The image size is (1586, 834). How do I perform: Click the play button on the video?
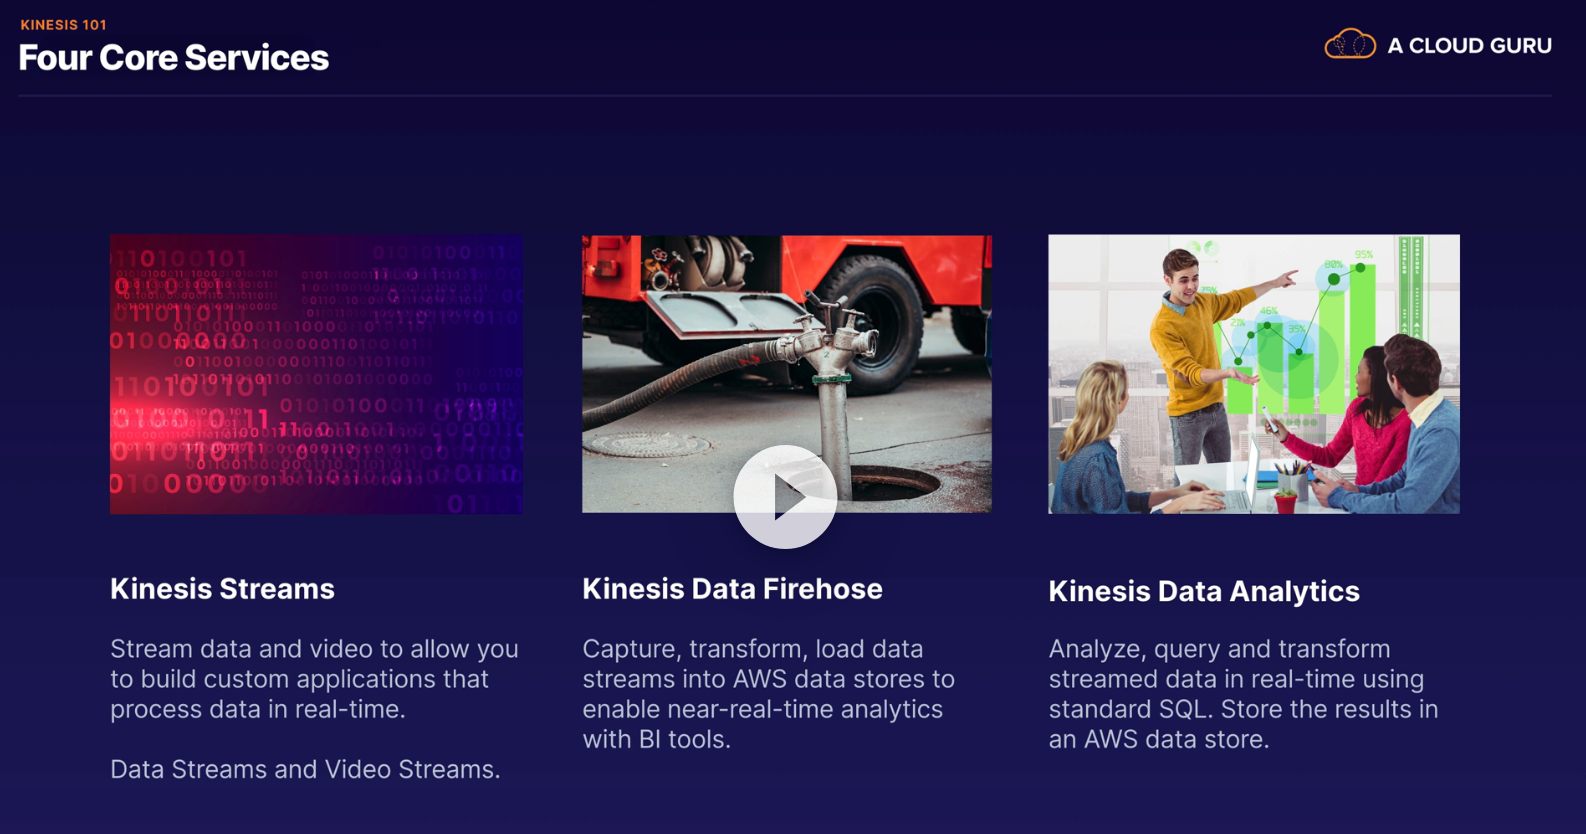click(x=785, y=497)
